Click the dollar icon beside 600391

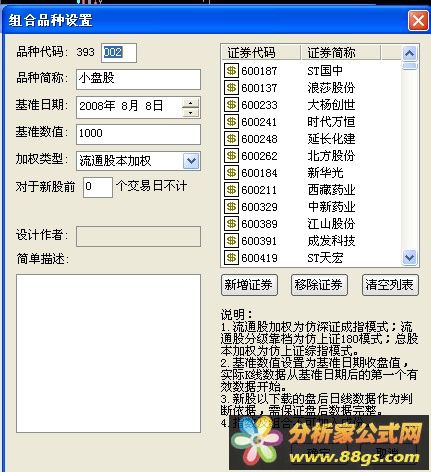231,241
